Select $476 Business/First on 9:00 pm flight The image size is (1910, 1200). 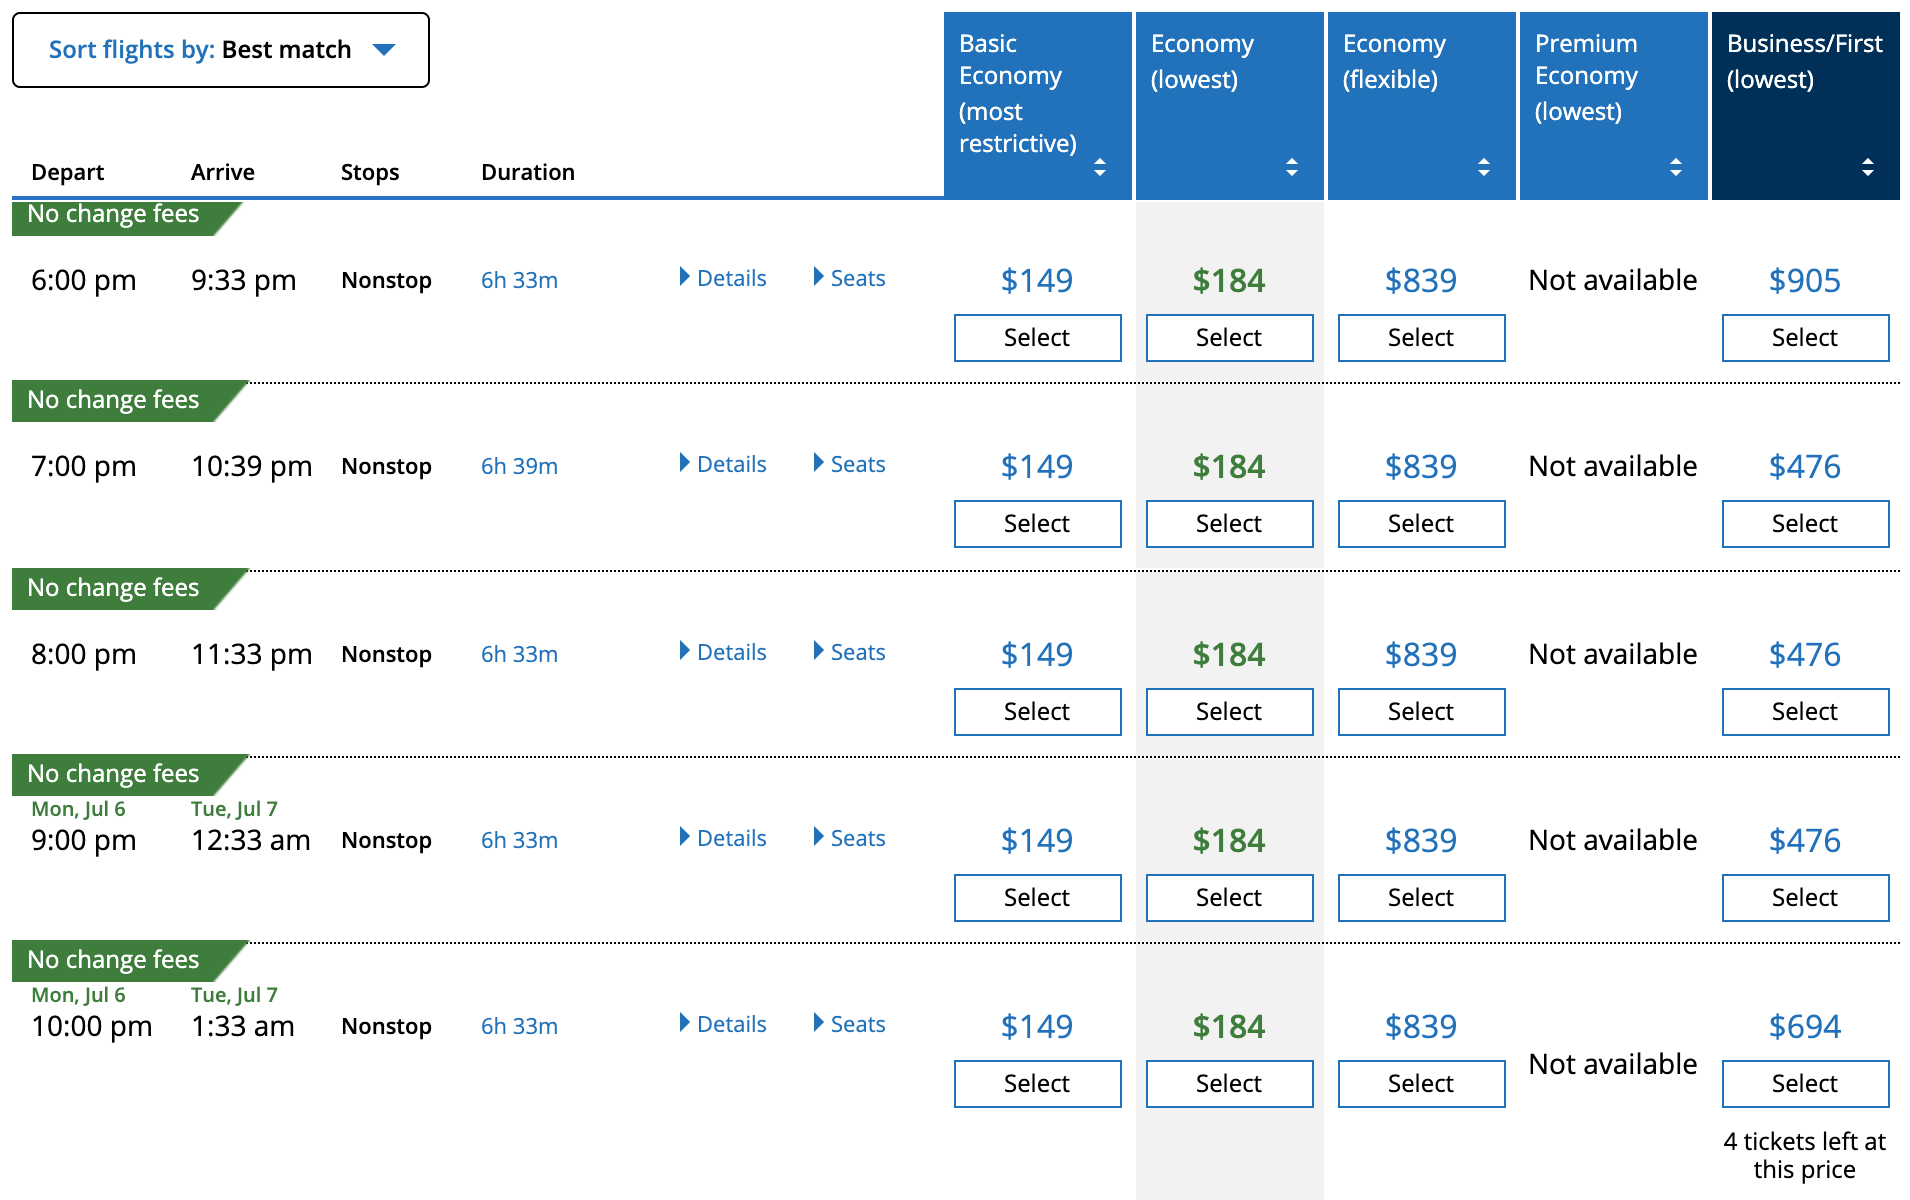[x=1806, y=898]
